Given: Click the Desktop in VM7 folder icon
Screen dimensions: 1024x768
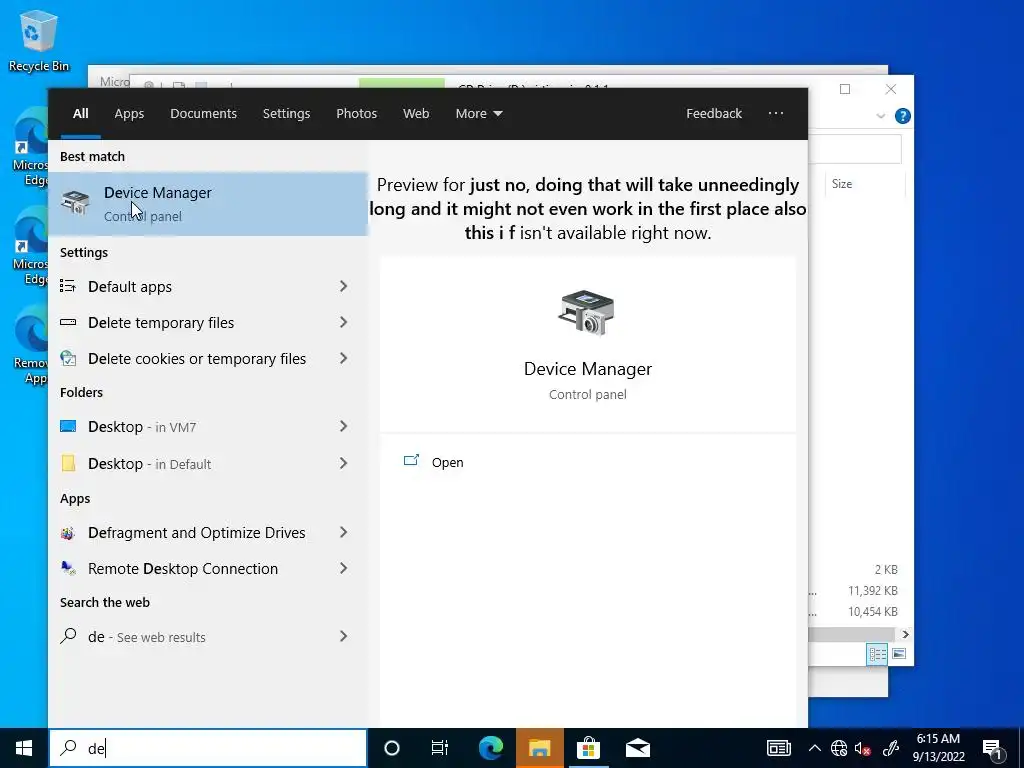Looking at the screenshot, I should point(67,426).
